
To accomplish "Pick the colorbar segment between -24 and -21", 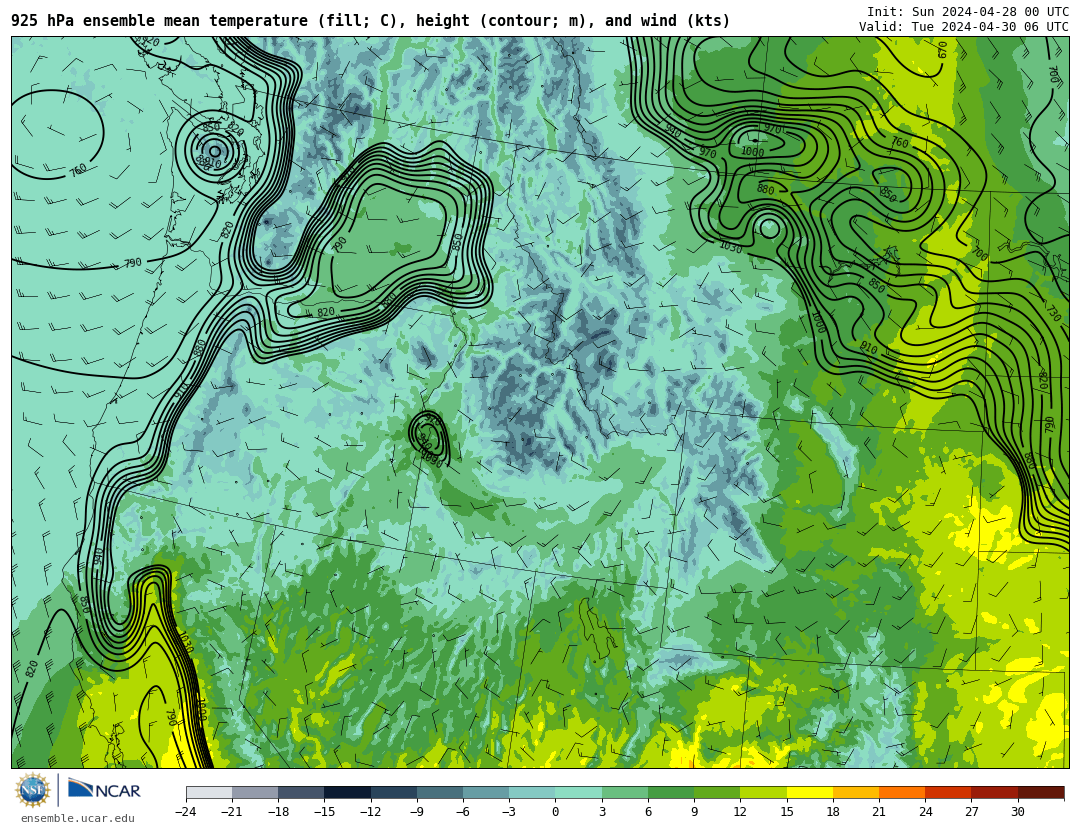I will (209, 792).
